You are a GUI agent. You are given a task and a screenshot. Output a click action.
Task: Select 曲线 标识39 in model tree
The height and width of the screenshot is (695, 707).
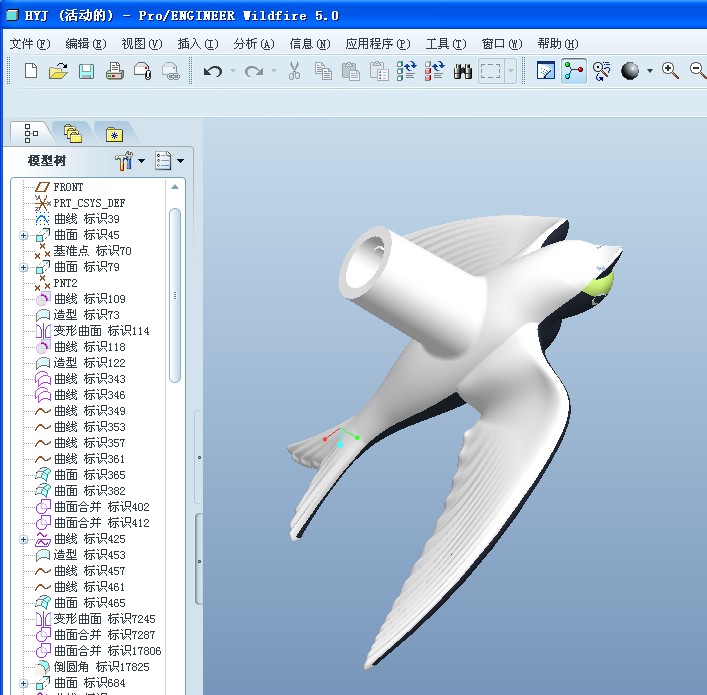coord(78,219)
